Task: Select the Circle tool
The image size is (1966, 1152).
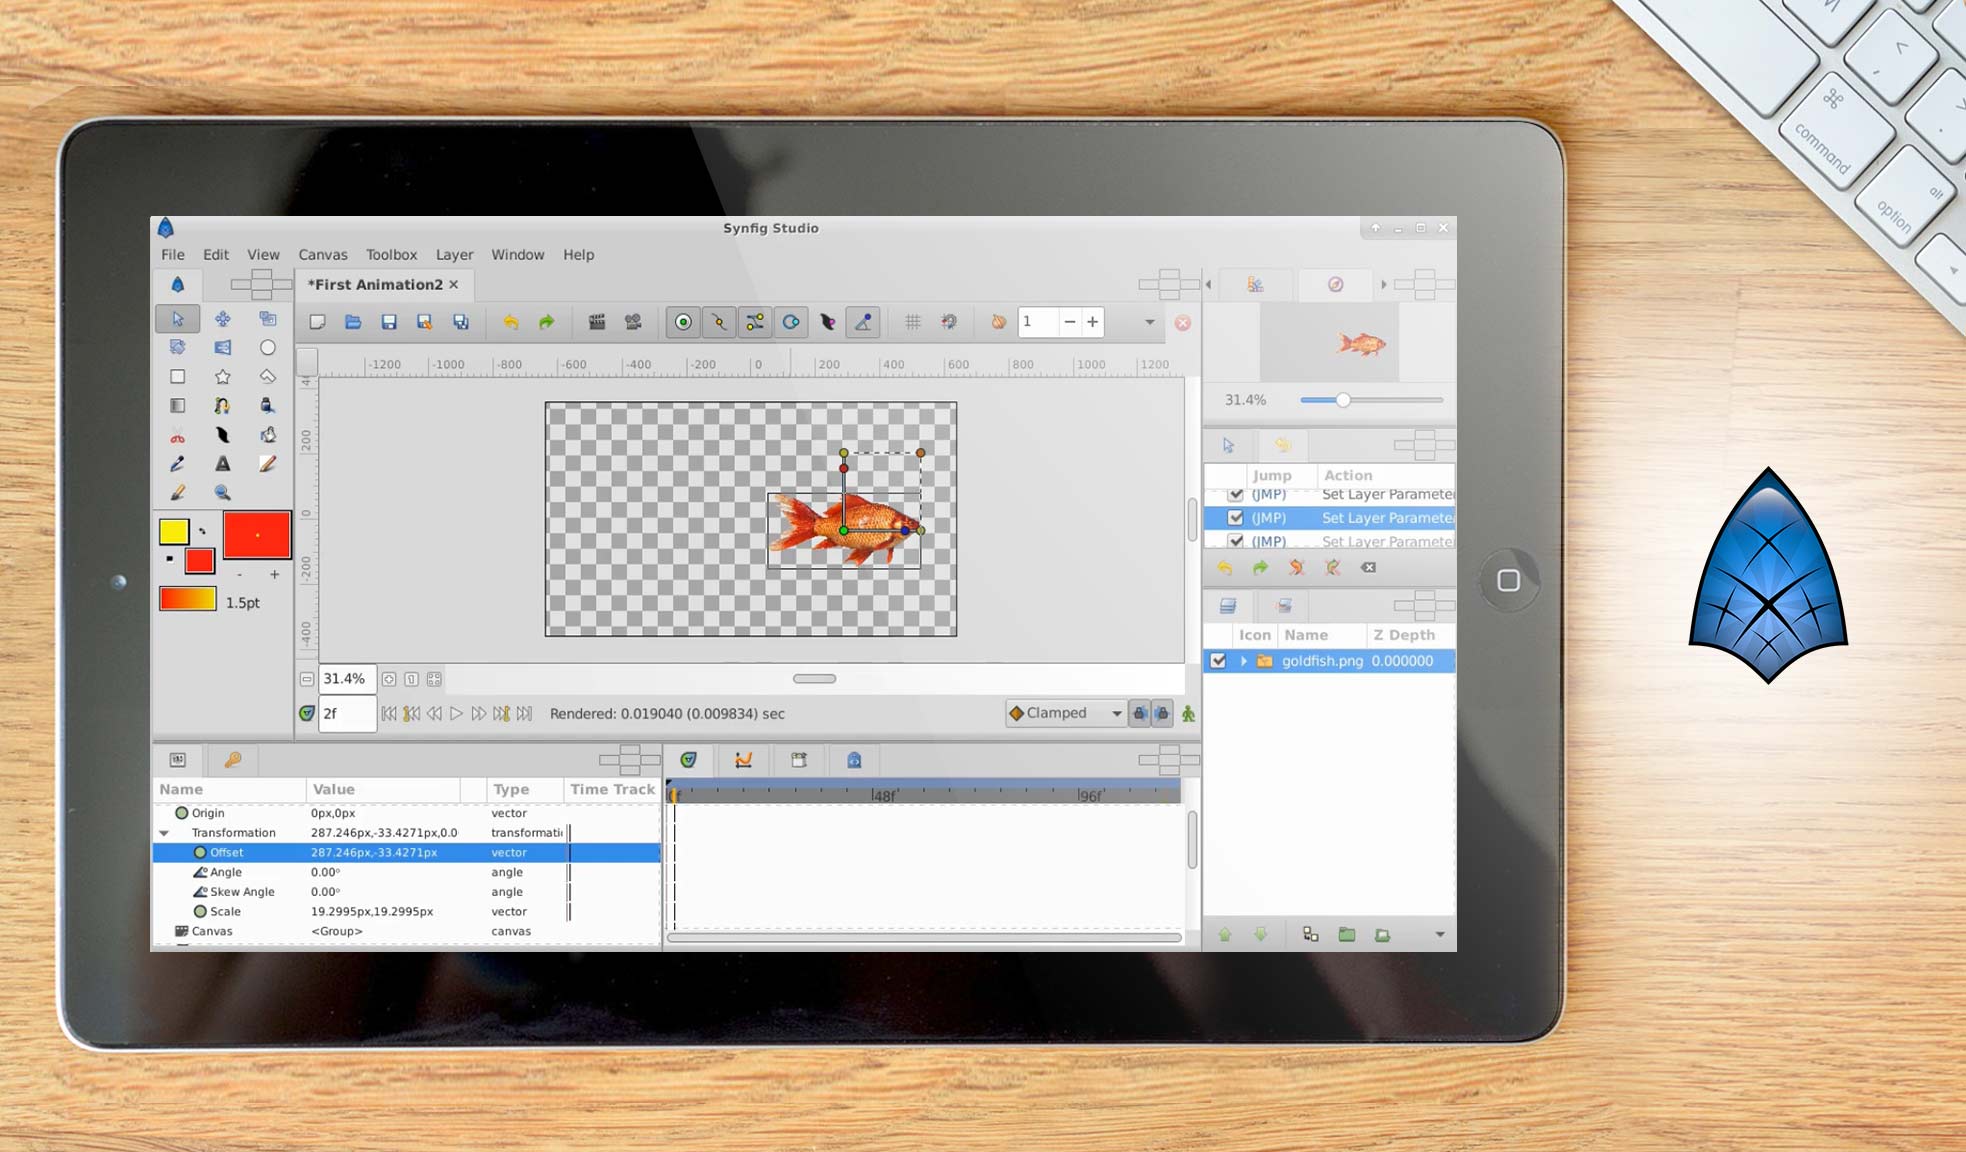Action: point(268,347)
